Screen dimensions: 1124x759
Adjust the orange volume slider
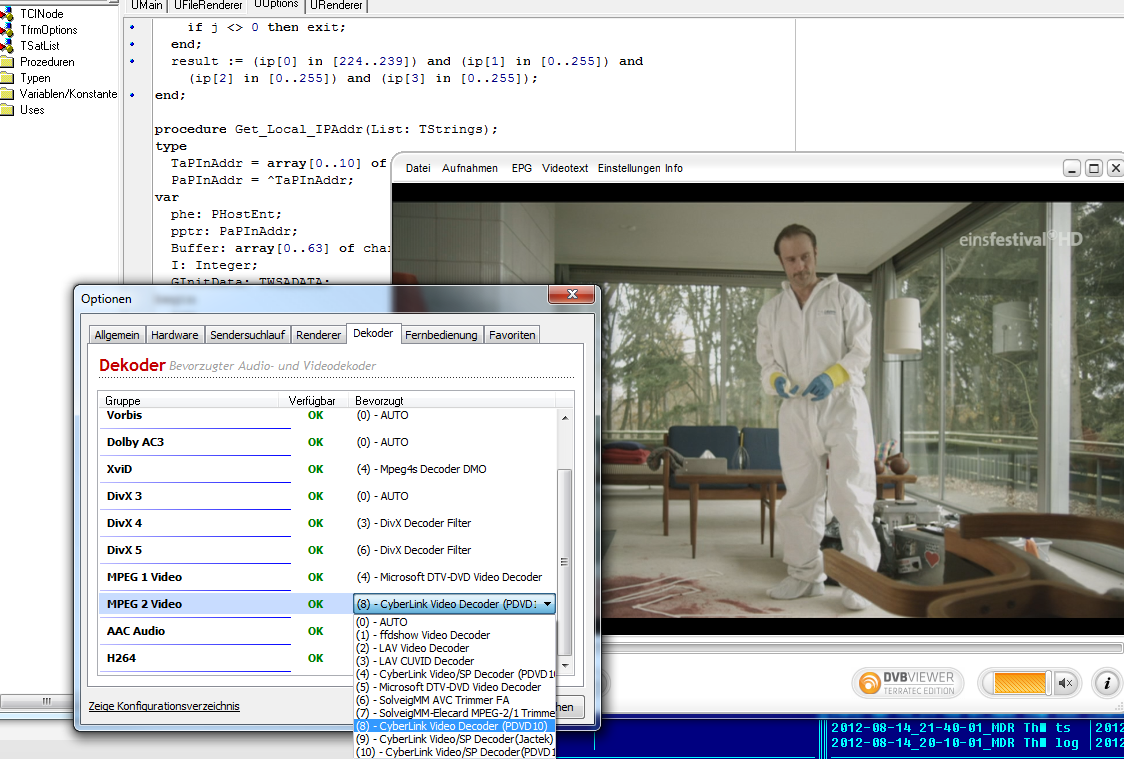tap(1019, 683)
